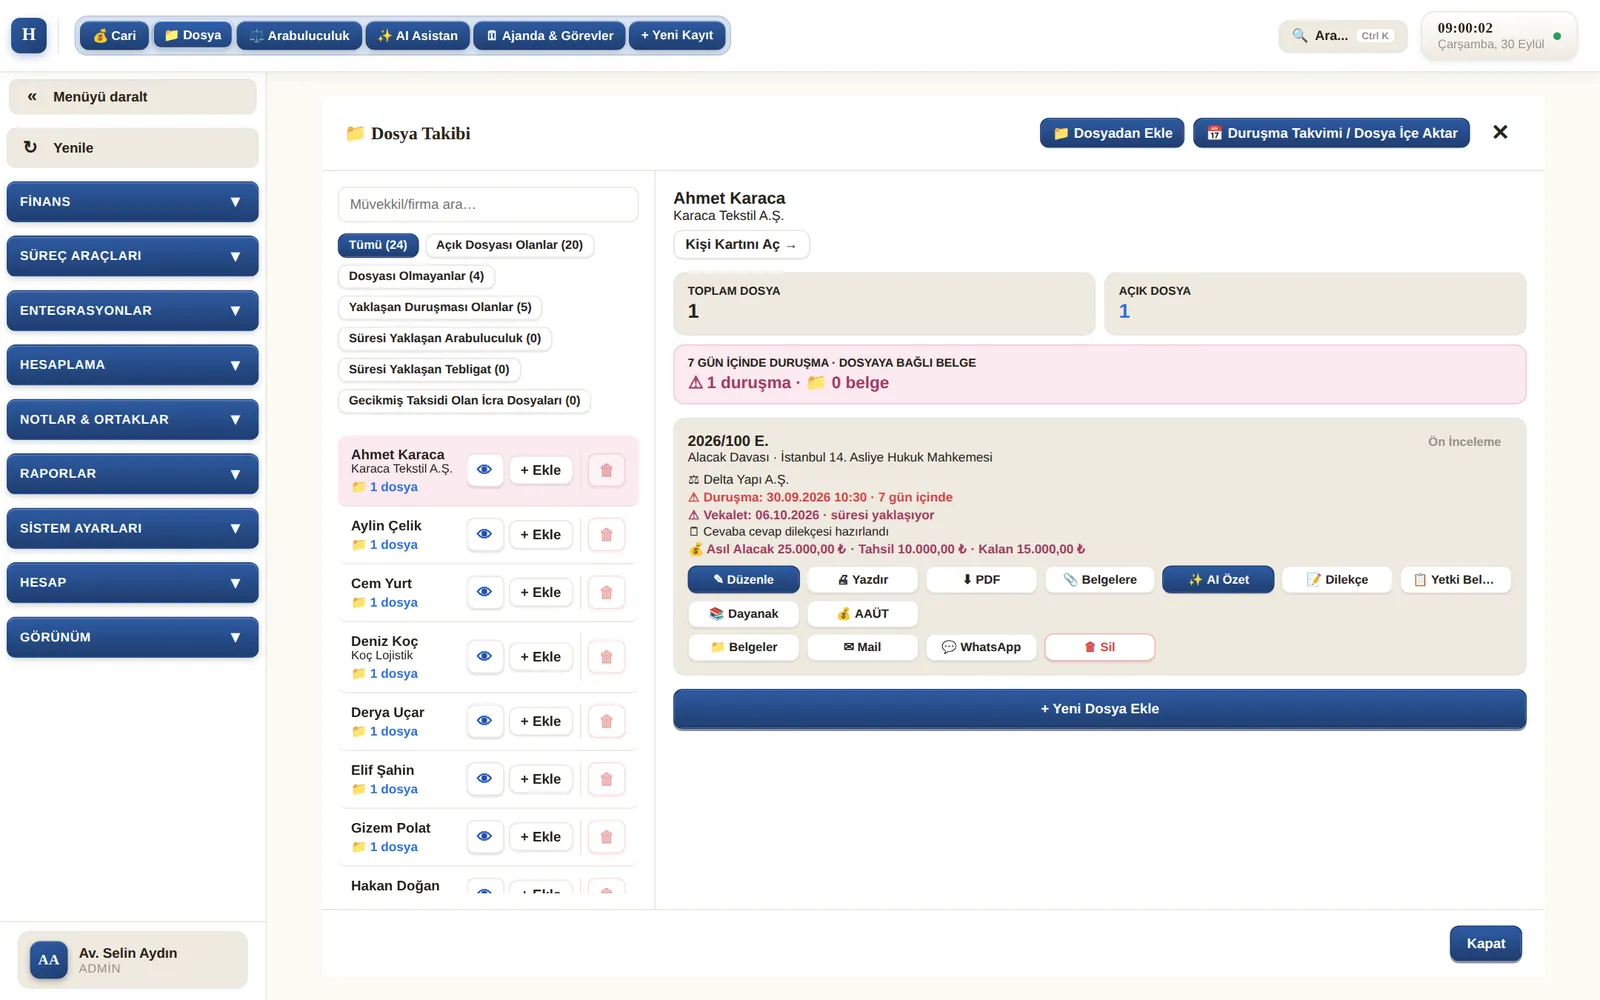Select the Açık Dosyası Olanlar (20) filter
1600x1000 pixels.
pyautogui.click(x=510, y=245)
